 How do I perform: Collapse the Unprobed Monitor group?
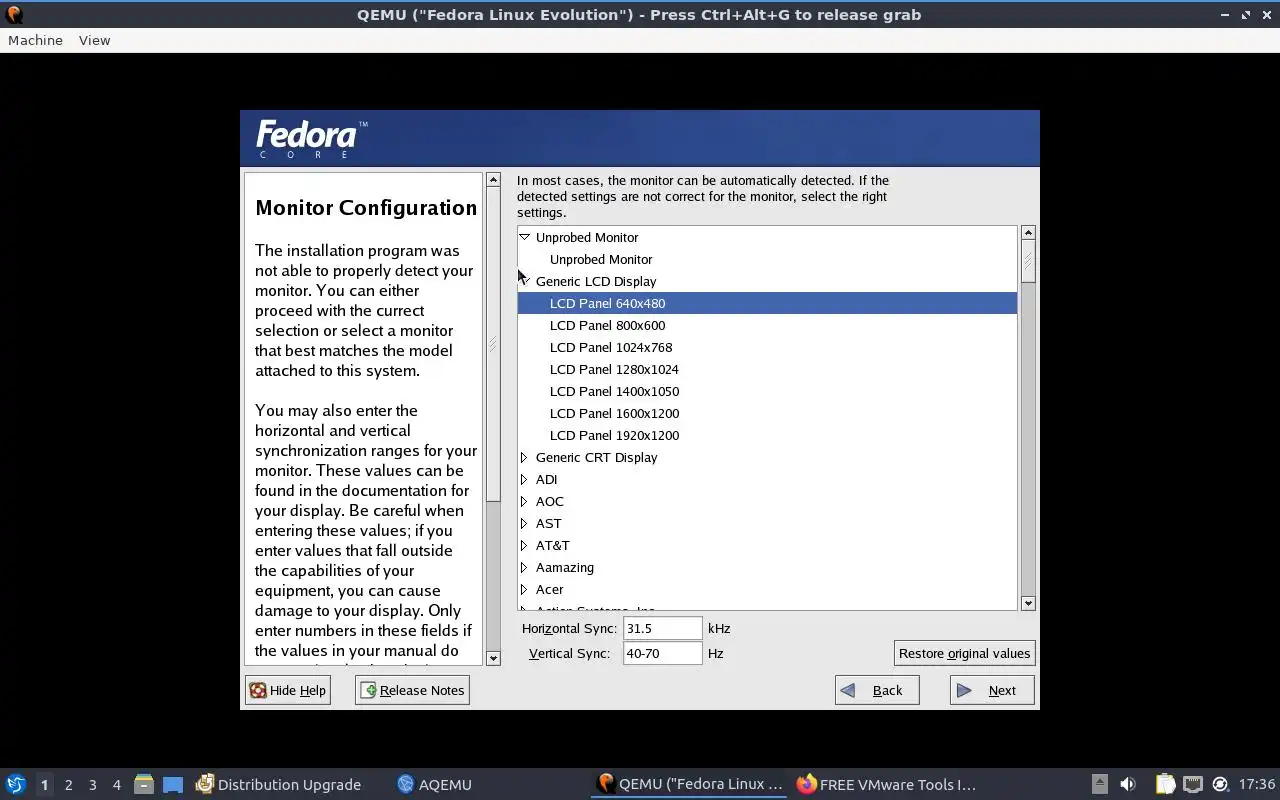[524, 237]
